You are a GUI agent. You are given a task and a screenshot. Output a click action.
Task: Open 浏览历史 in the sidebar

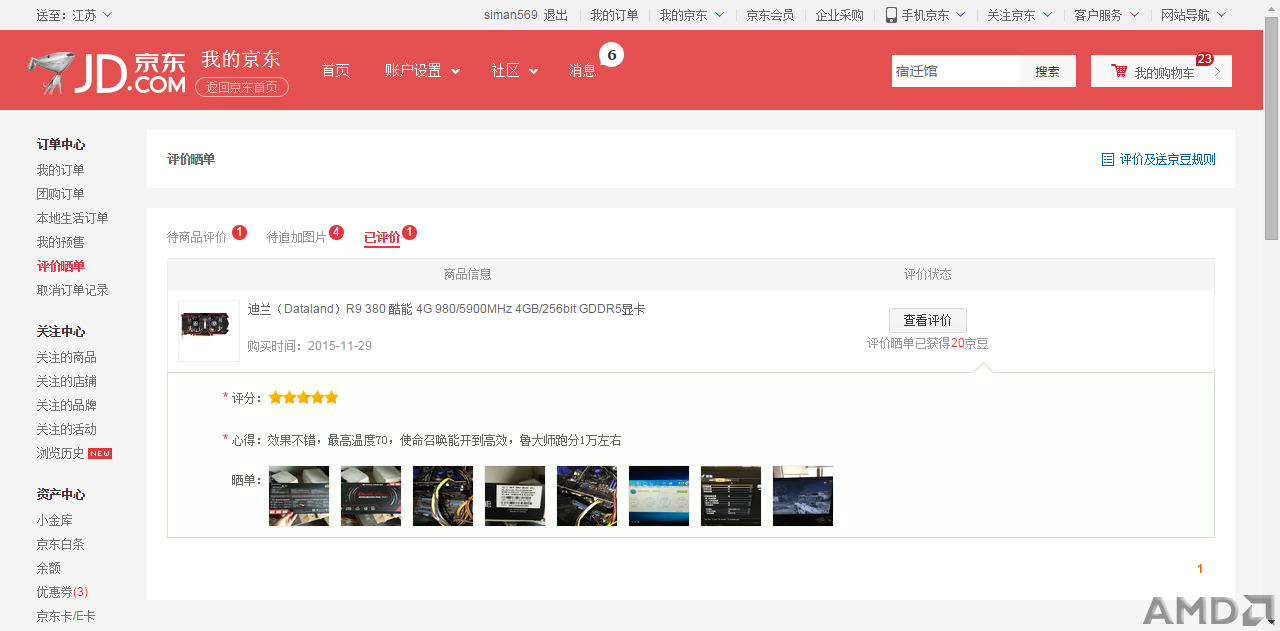click(61, 453)
